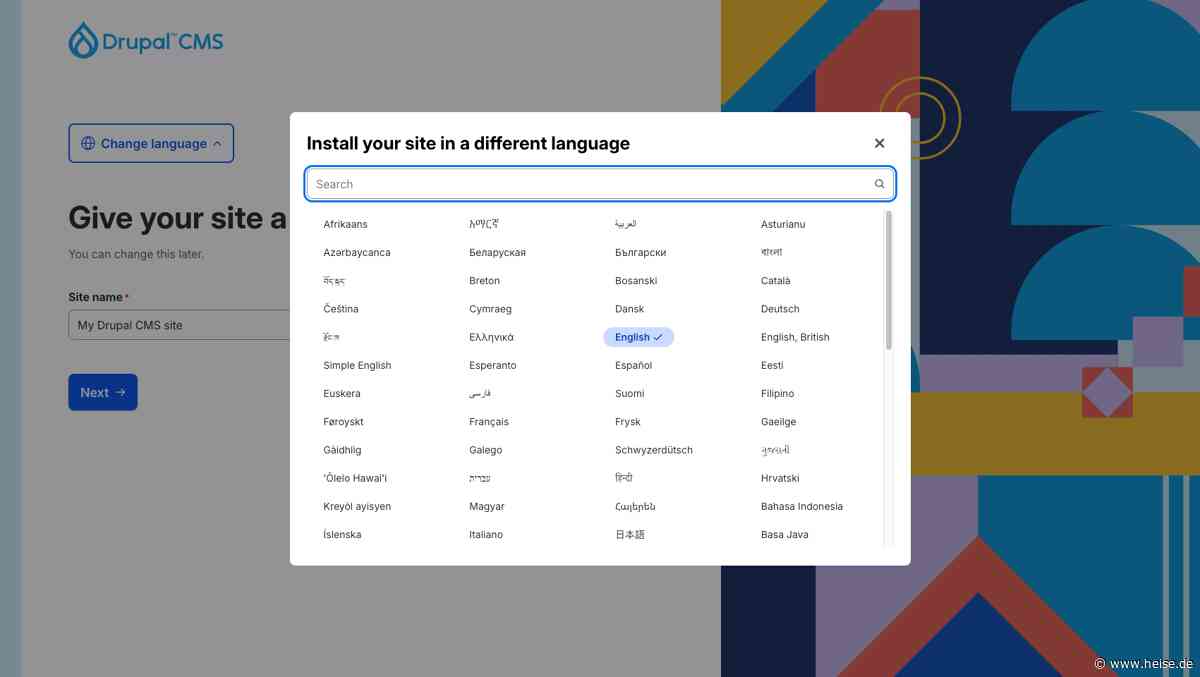Screen dimensions: 1200x677
Task: Pick Frysk language
Action: pyautogui.click(x=628, y=422)
